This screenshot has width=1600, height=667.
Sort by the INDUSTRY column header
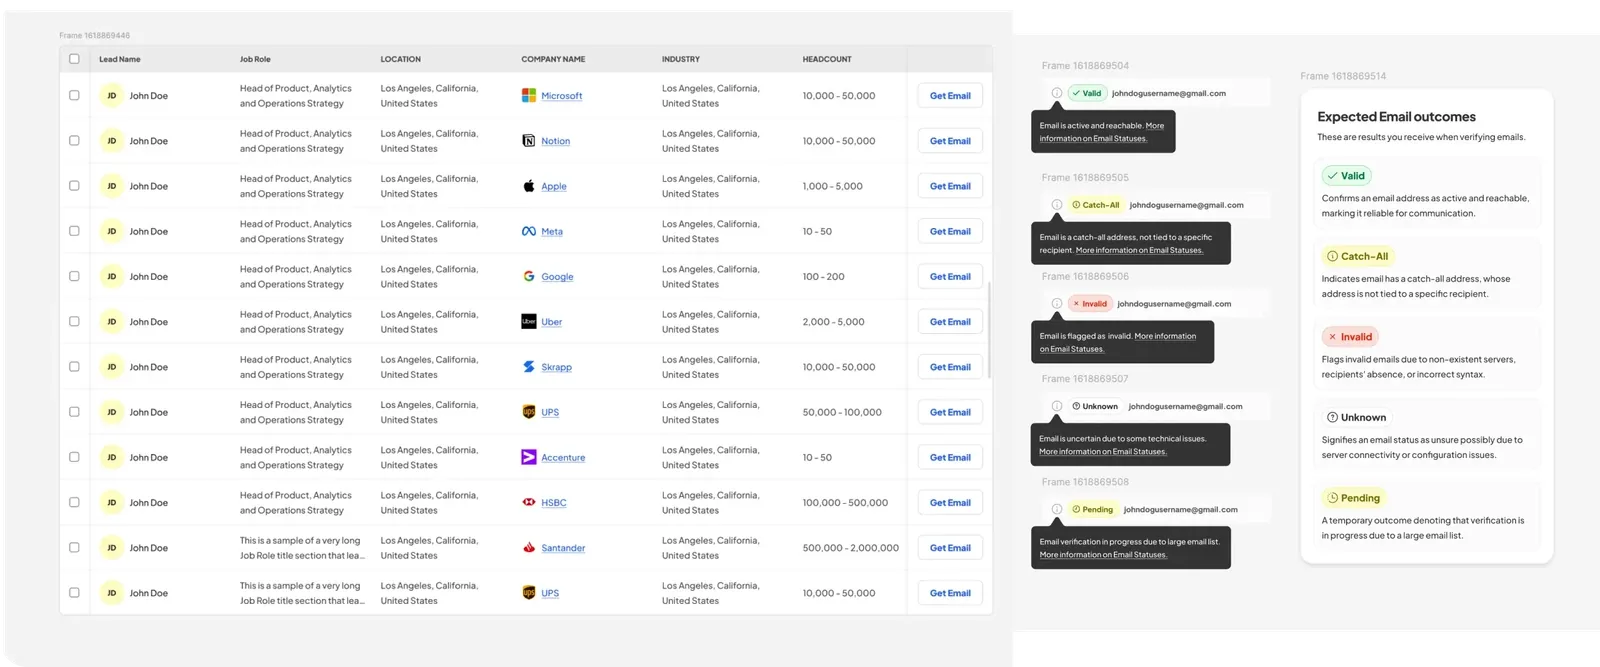(x=681, y=59)
